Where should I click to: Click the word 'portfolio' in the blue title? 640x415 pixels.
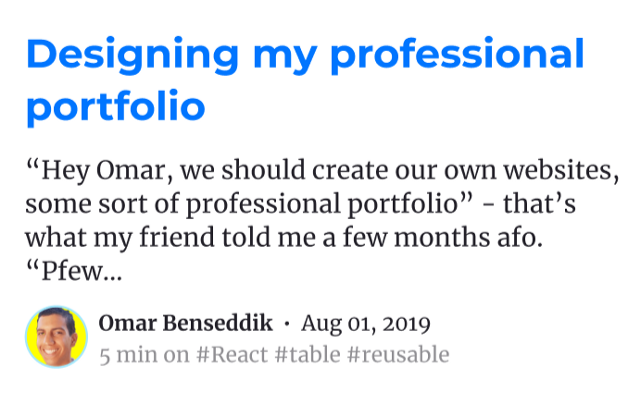[x=116, y=107]
